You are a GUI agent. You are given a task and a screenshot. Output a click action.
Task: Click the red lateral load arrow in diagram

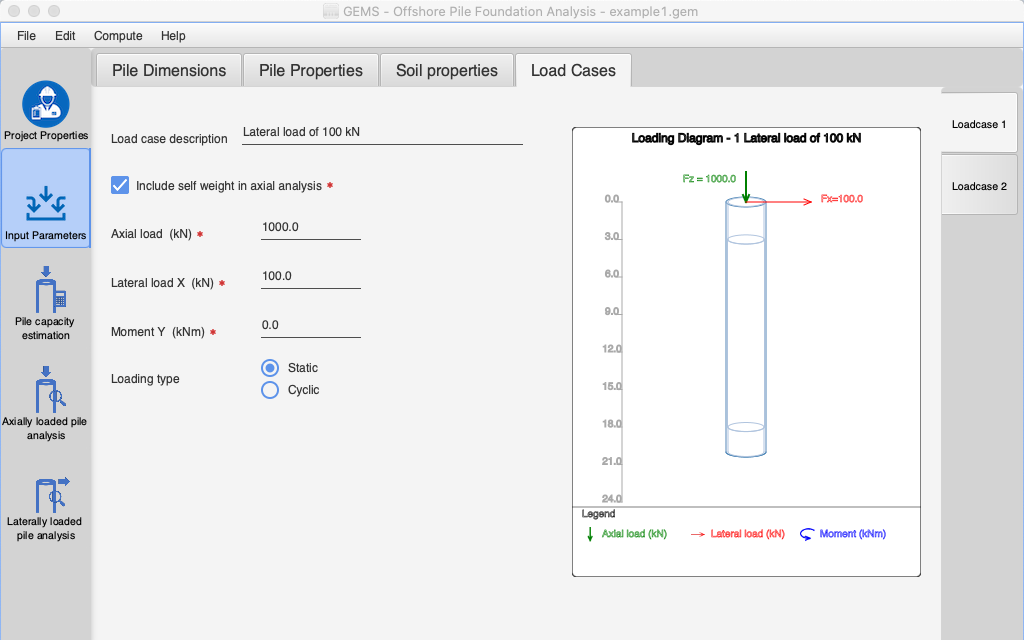[790, 201]
